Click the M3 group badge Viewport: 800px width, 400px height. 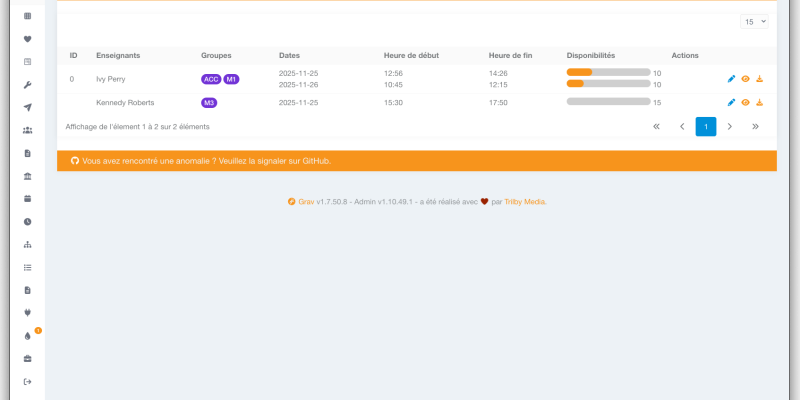[x=209, y=103]
